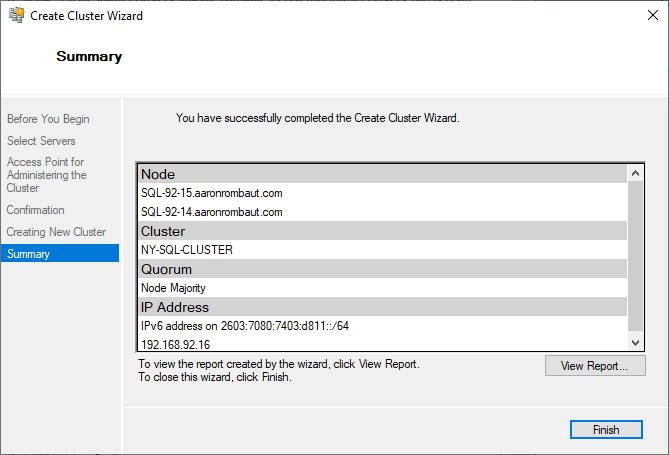The width and height of the screenshot is (669, 455).
Task: Click the highlighted Summary step in sidebar
Action: click(28, 254)
